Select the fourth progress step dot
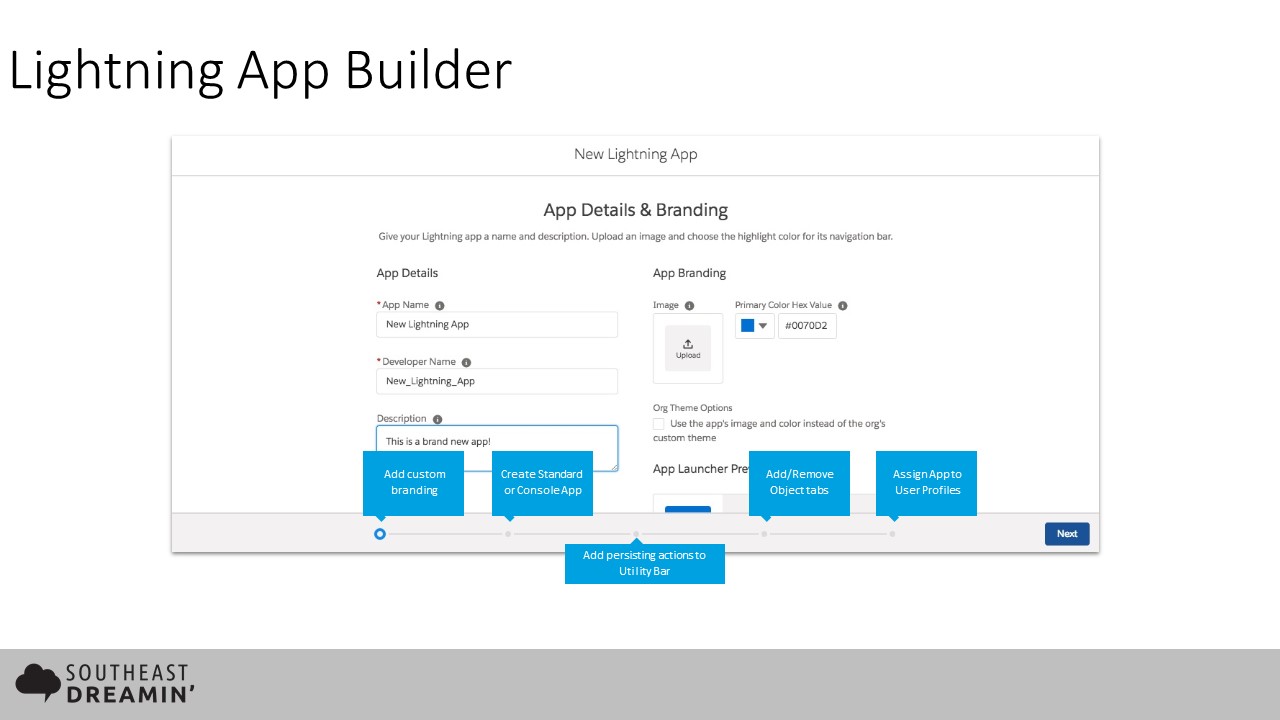 point(764,534)
